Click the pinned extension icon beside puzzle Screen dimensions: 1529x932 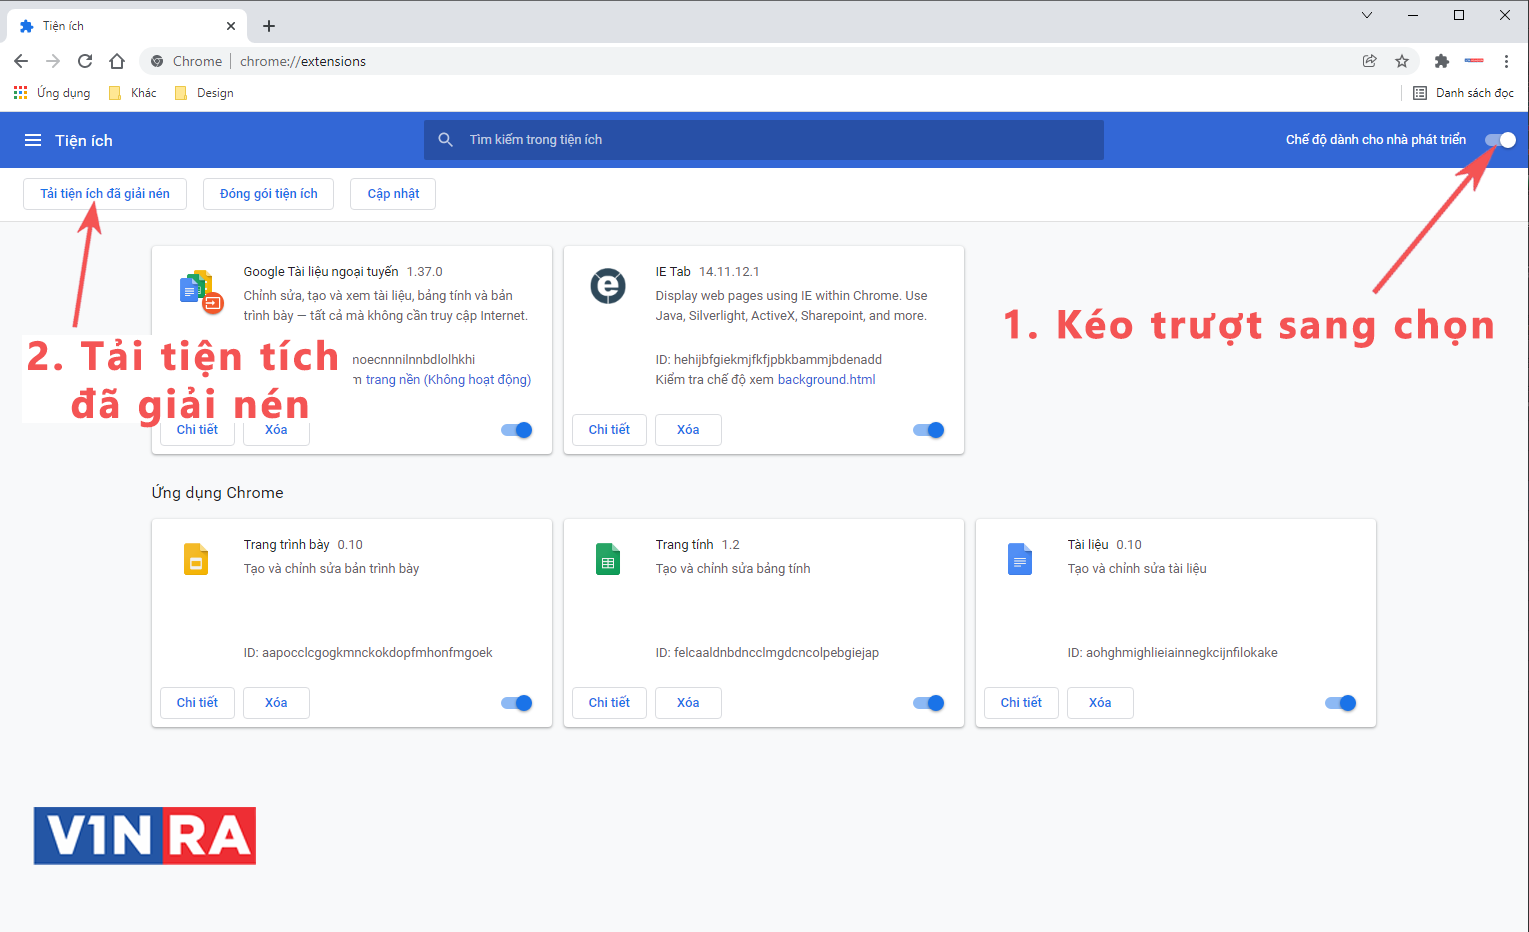click(x=1474, y=61)
